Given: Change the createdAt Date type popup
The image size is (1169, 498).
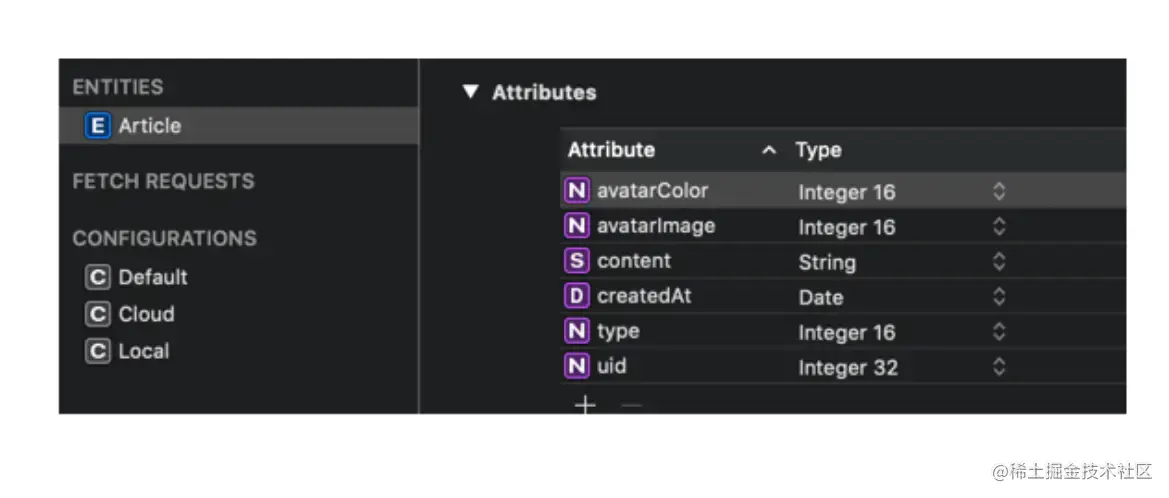Looking at the screenshot, I should coord(998,297).
